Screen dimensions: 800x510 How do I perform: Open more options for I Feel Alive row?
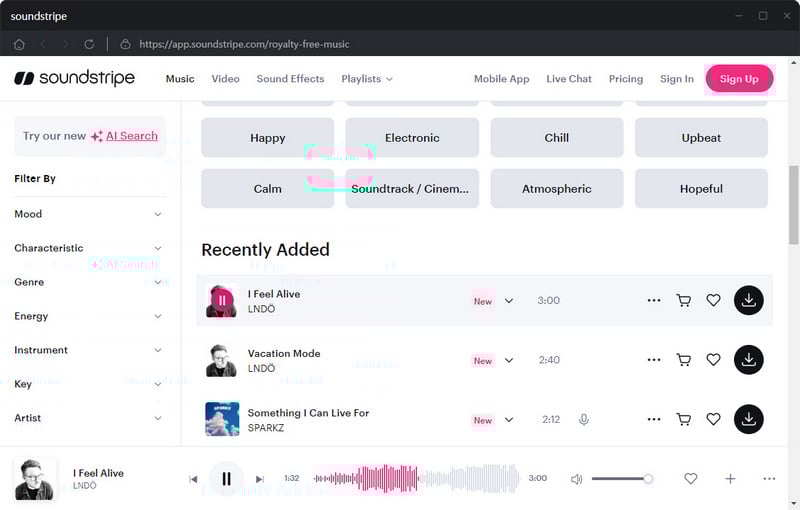[x=654, y=300]
